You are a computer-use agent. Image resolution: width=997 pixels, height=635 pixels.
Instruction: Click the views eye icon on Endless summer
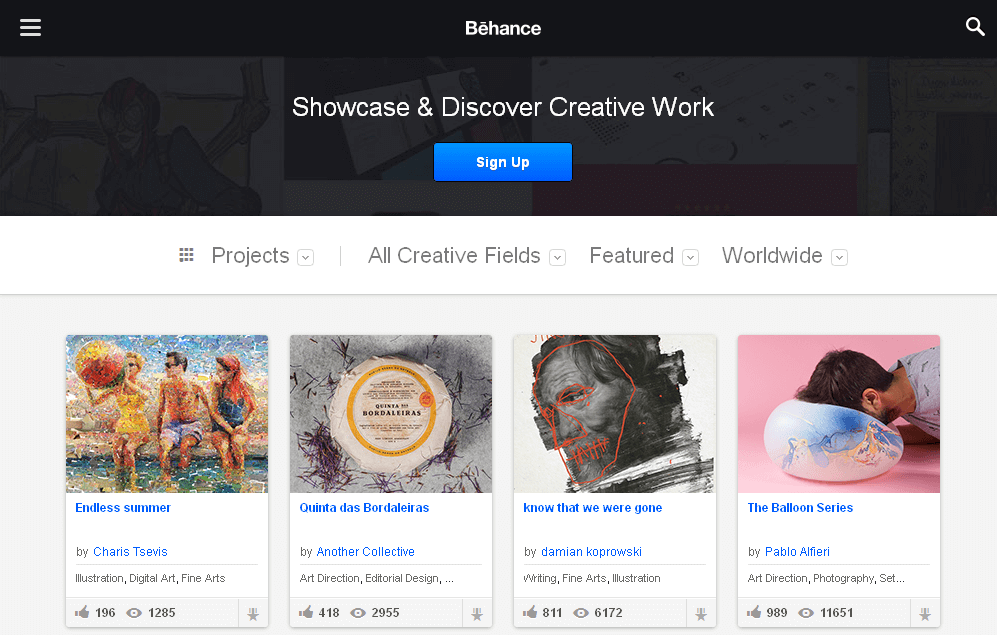click(134, 613)
